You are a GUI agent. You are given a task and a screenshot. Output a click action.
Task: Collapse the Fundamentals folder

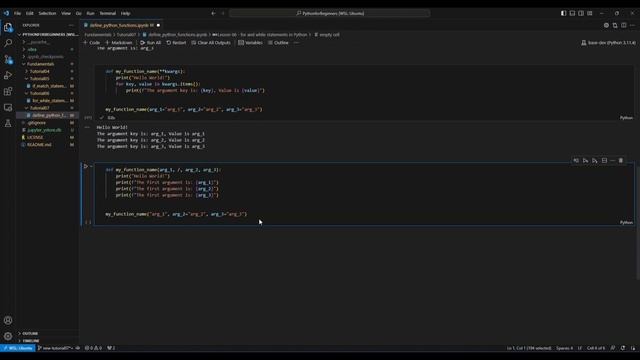tap(40, 64)
